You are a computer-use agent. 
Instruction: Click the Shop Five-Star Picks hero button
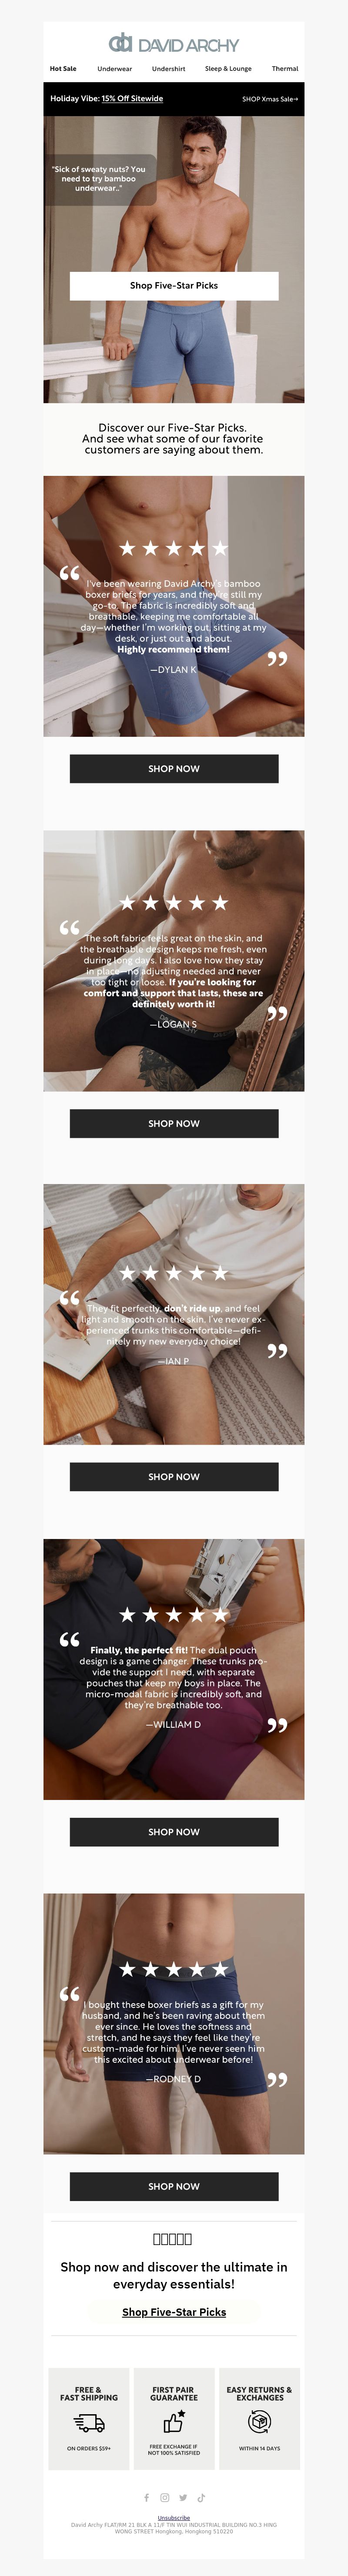pos(174,286)
